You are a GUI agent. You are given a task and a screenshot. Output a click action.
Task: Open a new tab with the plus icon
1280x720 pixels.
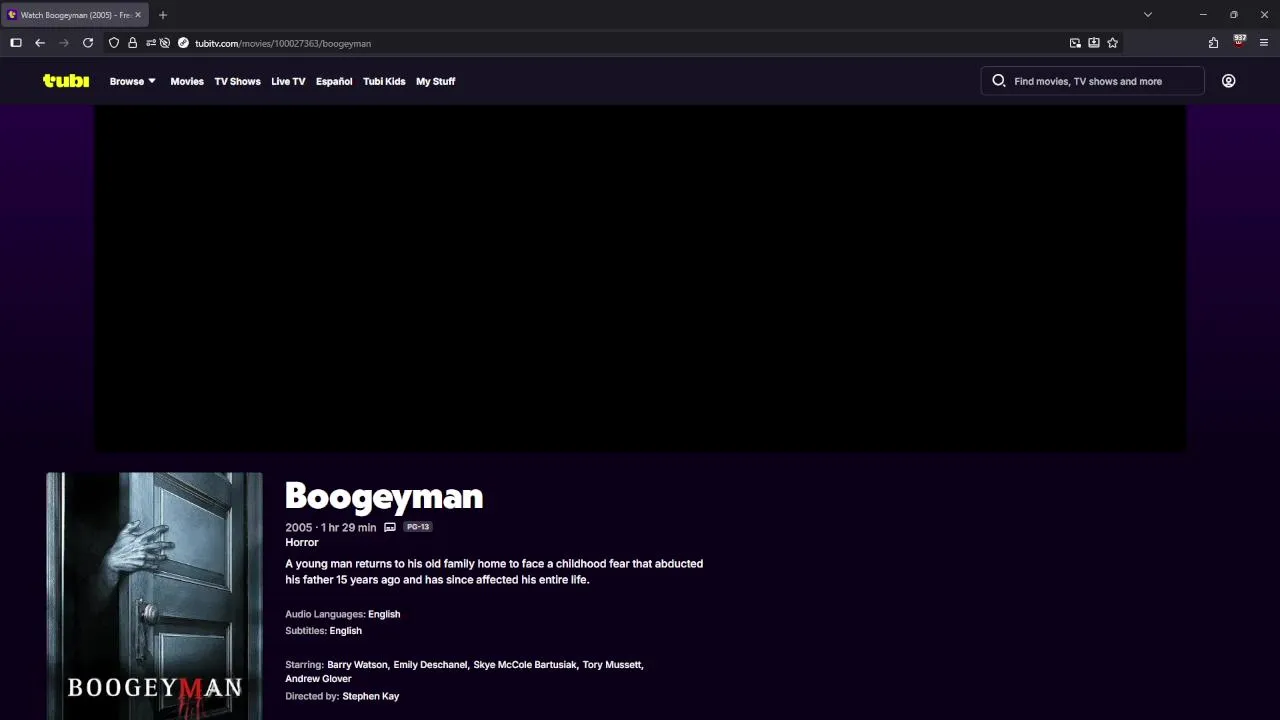[x=163, y=15]
